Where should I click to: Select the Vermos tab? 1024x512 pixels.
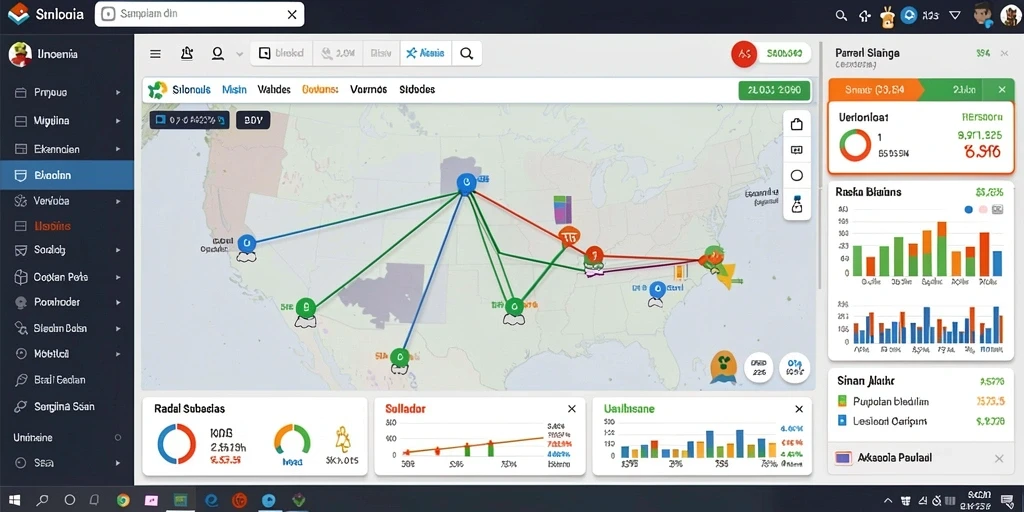[x=368, y=89]
